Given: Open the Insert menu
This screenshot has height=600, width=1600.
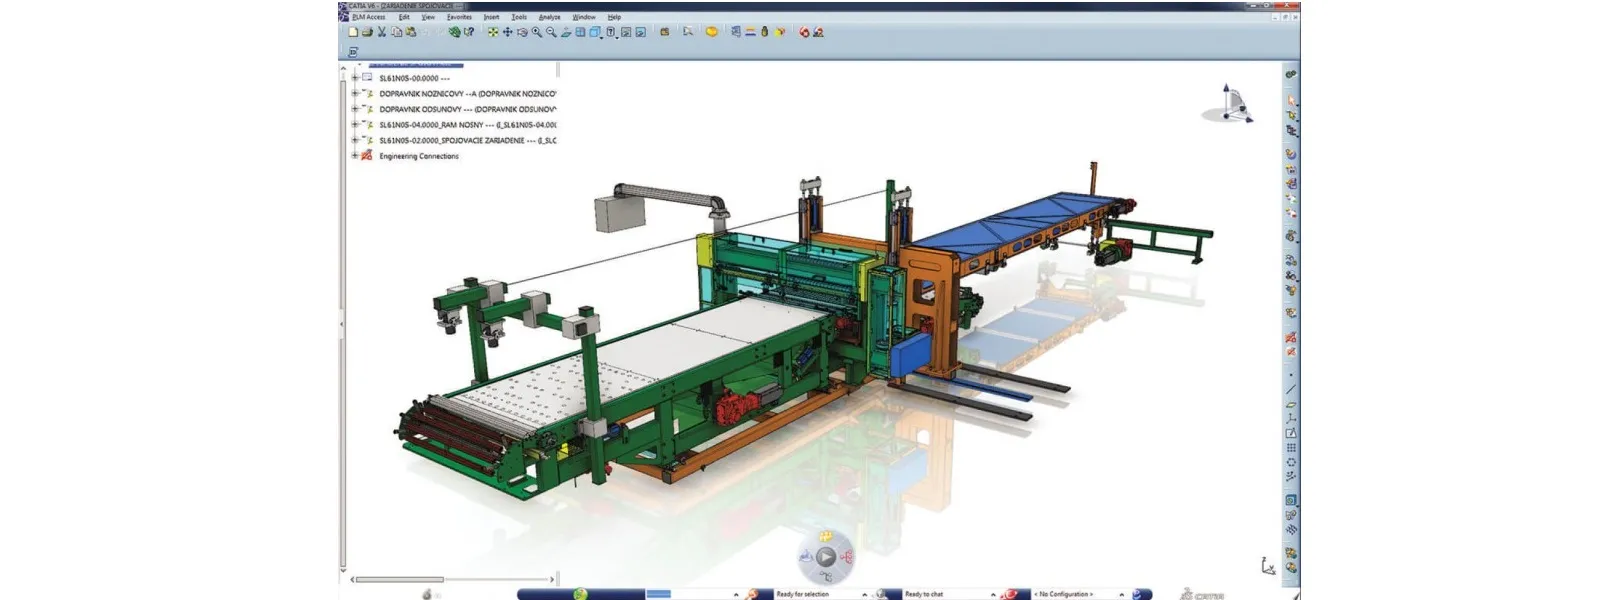Looking at the screenshot, I should (491, 17).
